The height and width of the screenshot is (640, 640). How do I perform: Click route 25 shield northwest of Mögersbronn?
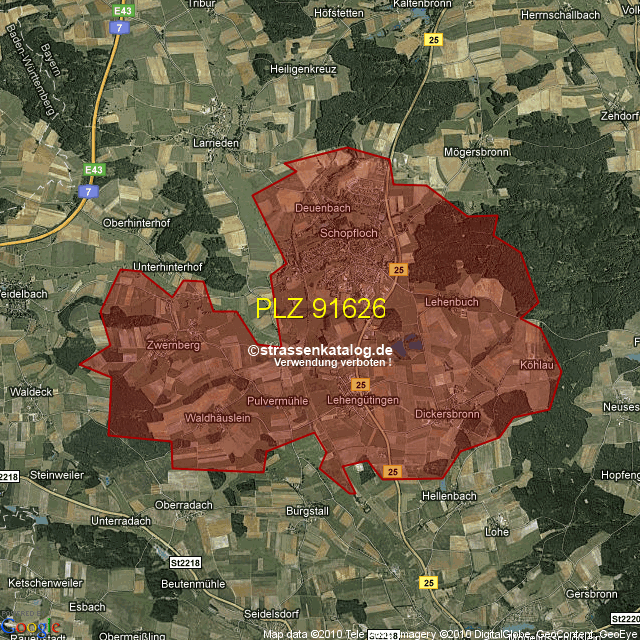tap(431, 39)
